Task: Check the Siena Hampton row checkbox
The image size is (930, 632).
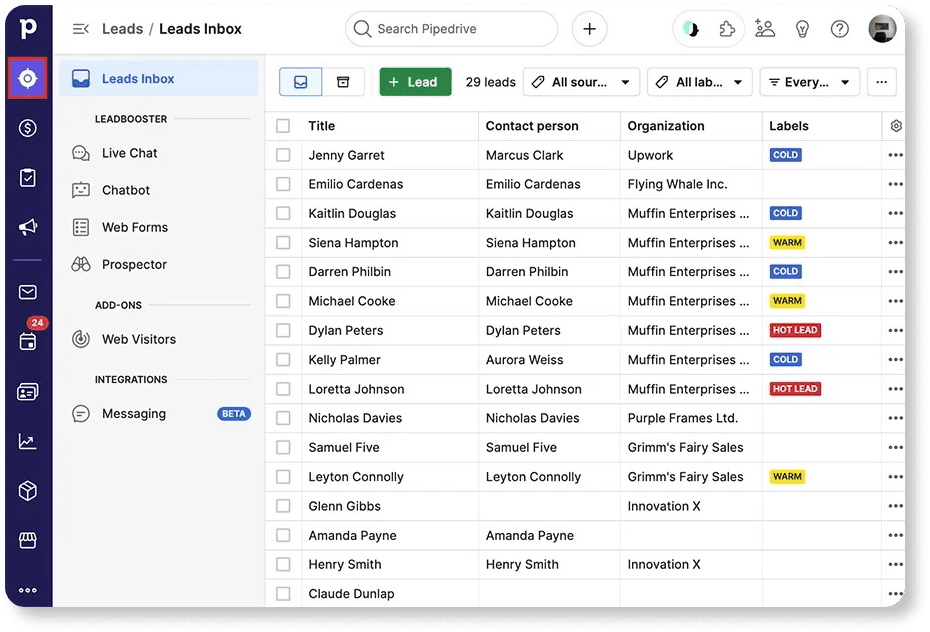Action: point(283,242)
